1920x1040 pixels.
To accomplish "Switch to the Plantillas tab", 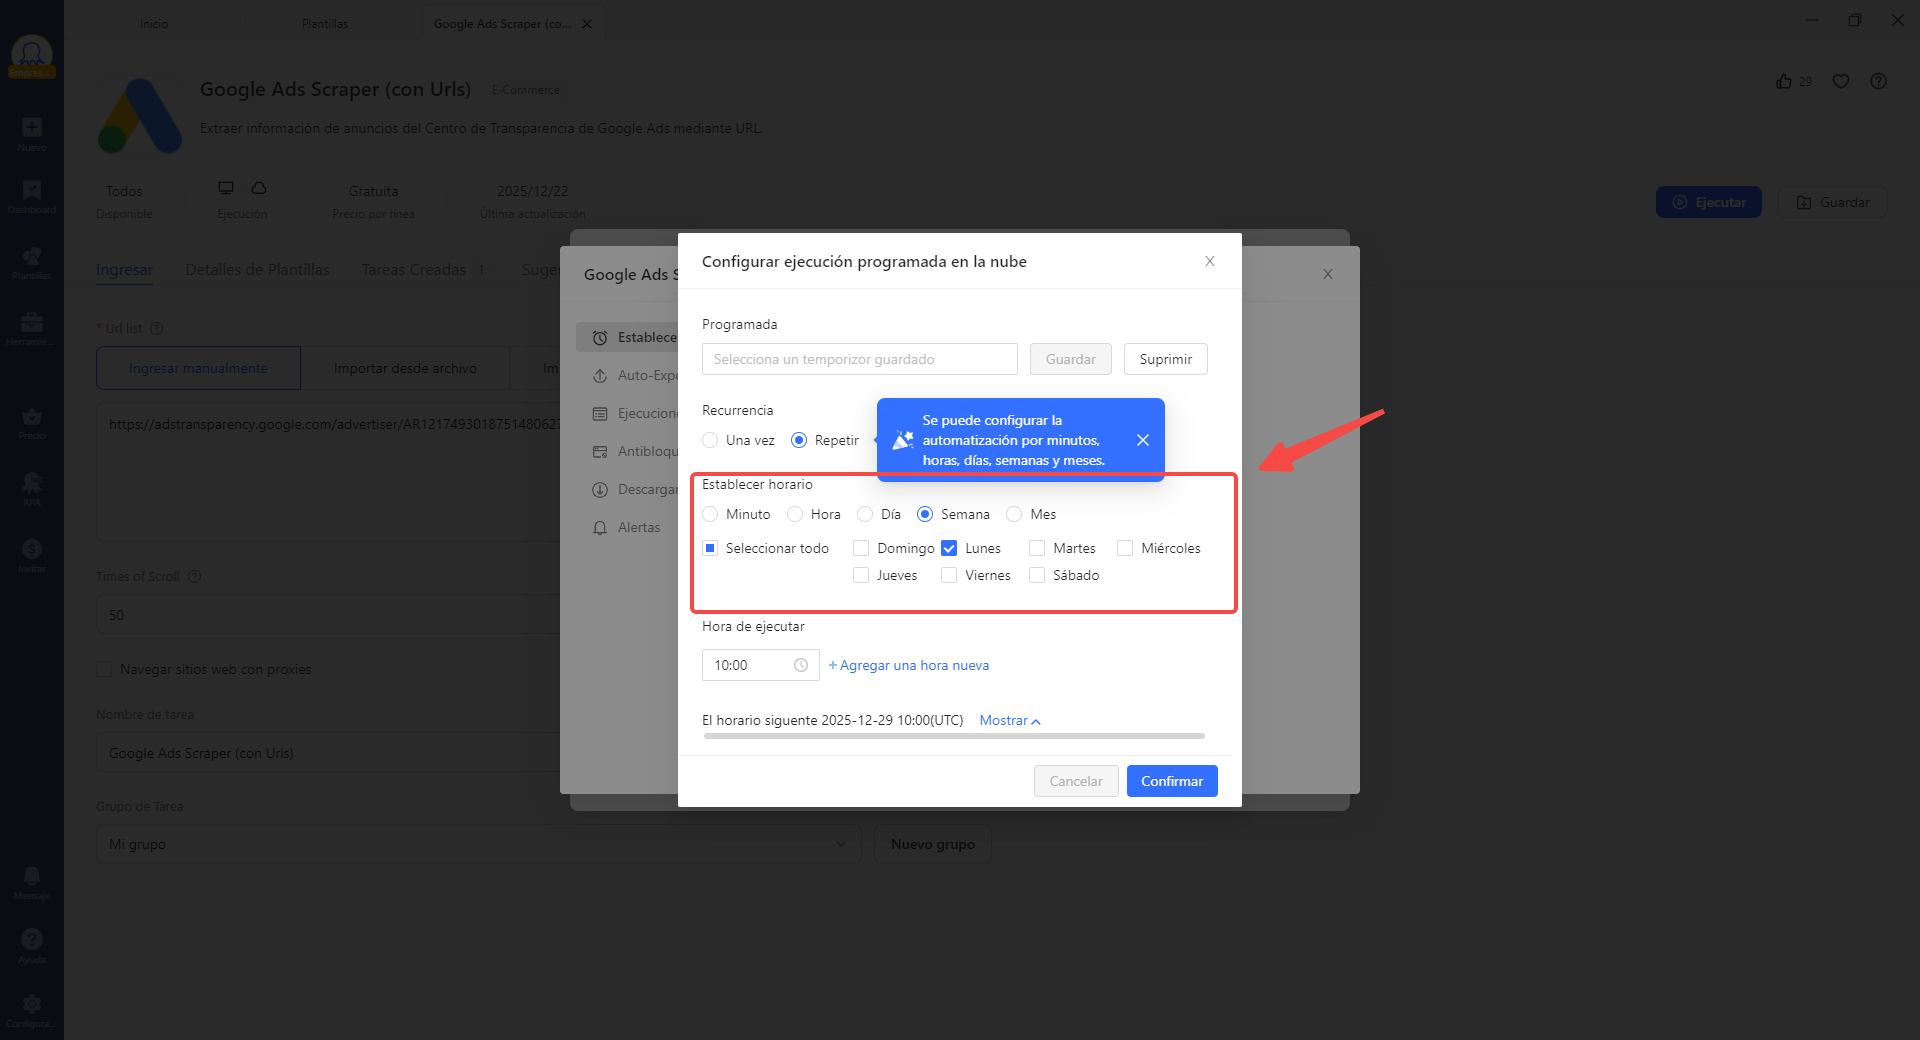I will point(324,22).
